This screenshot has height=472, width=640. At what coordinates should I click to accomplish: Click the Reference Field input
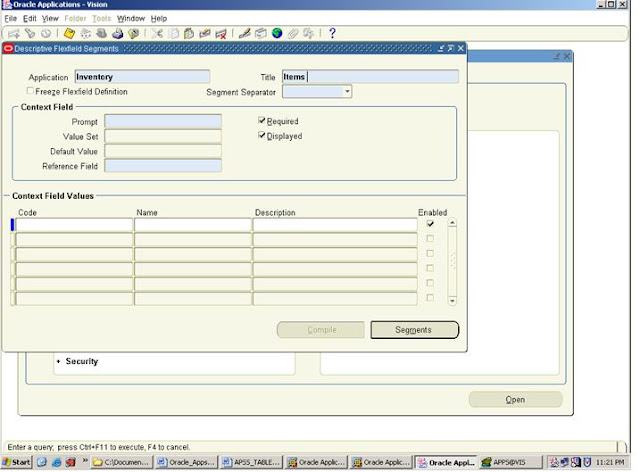[163, 165]
